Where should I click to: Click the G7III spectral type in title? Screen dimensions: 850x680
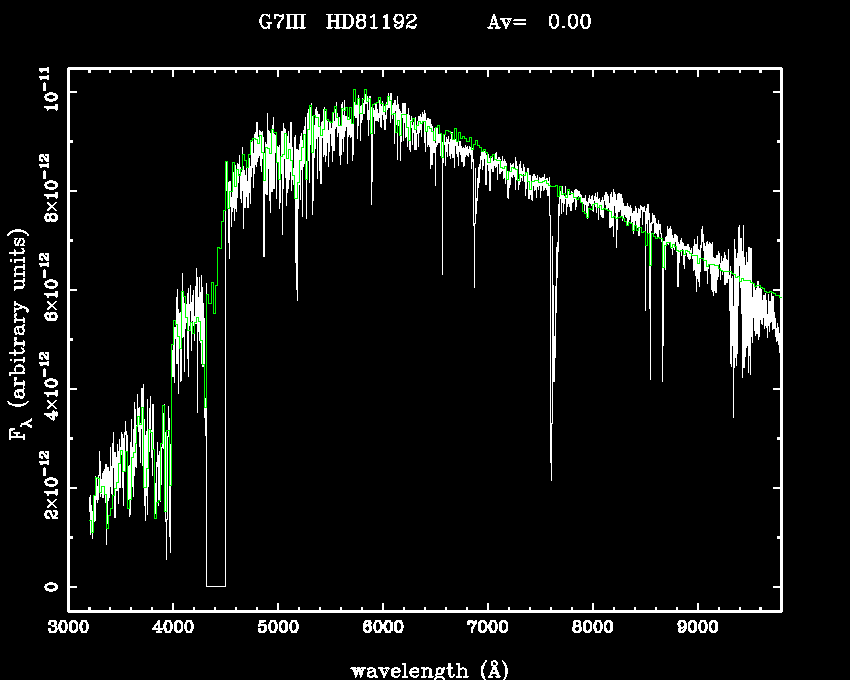282,22
